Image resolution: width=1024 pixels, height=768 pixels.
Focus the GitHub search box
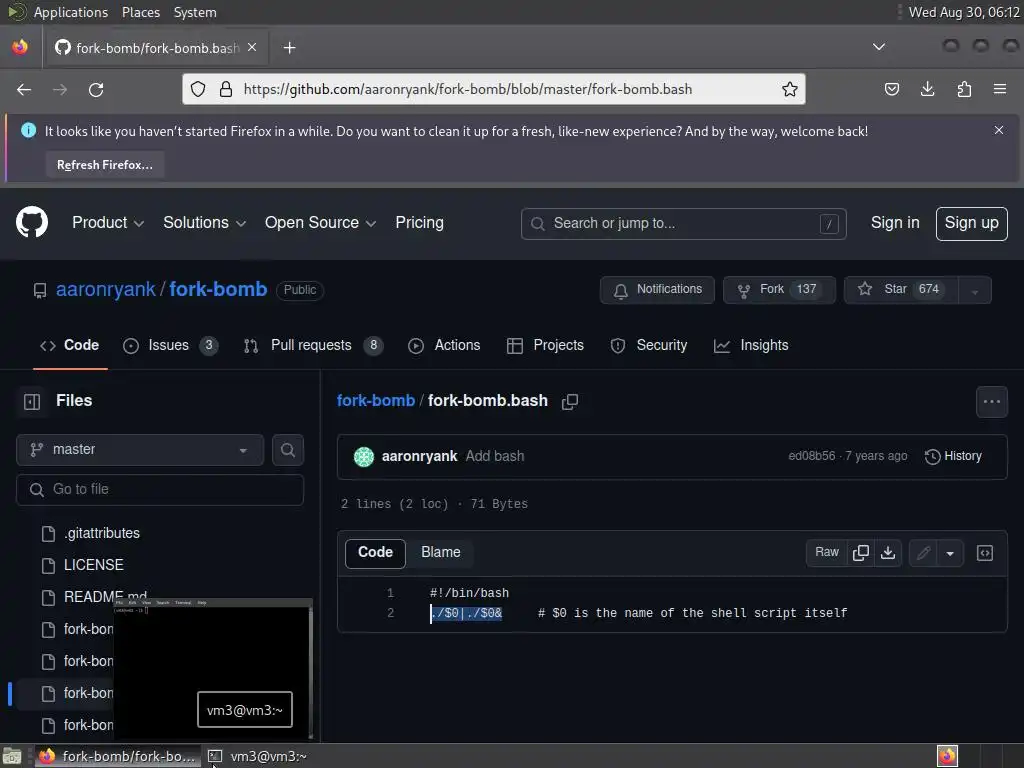point(684,224)
